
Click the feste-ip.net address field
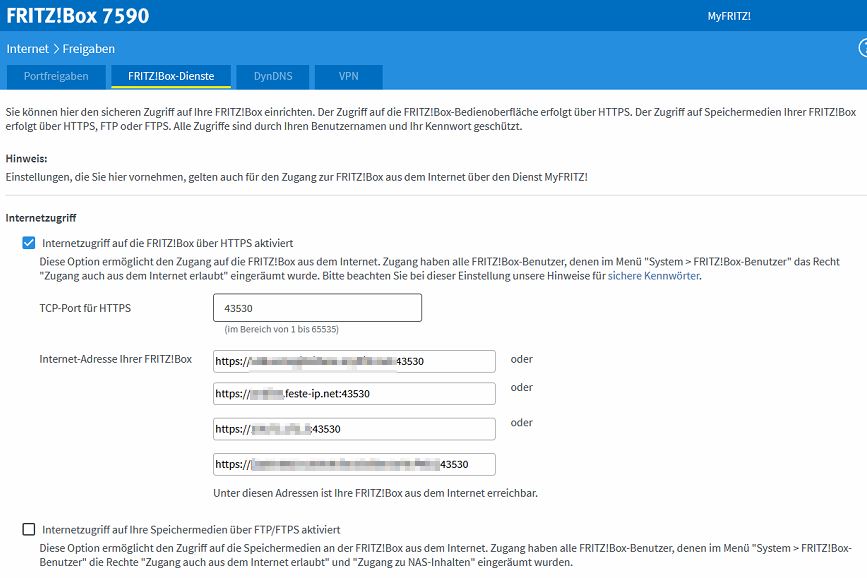click(354, 393)
